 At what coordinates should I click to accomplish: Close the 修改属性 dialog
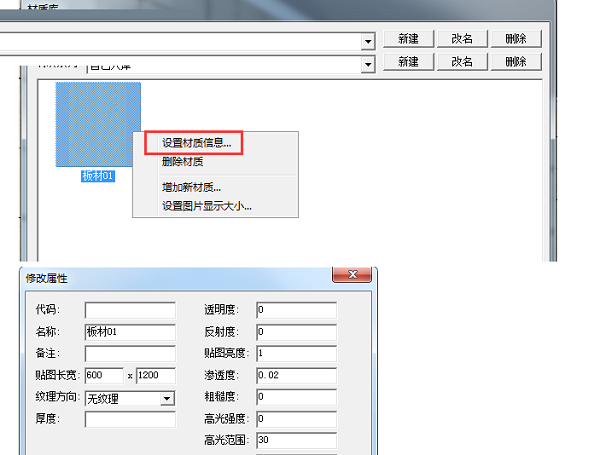click(x=352, y=274)
